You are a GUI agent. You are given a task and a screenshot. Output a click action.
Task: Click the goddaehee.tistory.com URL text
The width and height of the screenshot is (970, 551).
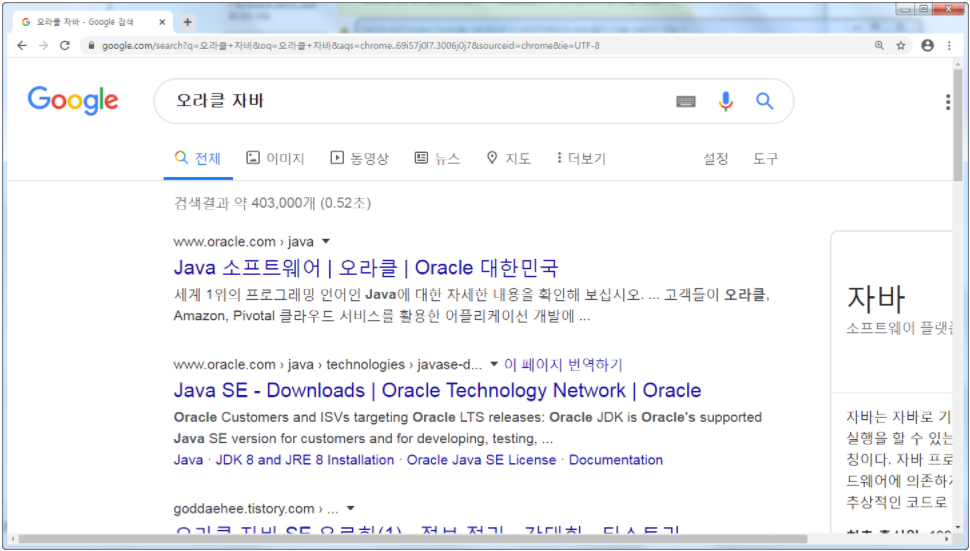pyautogui.click(x=256, y=508)
